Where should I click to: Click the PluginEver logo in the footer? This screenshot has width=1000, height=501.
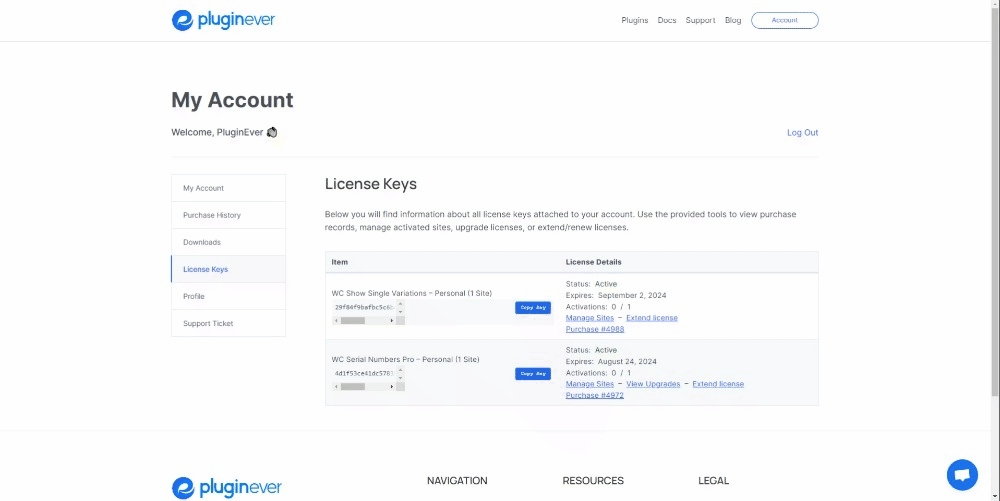click(x=226, y=488)
